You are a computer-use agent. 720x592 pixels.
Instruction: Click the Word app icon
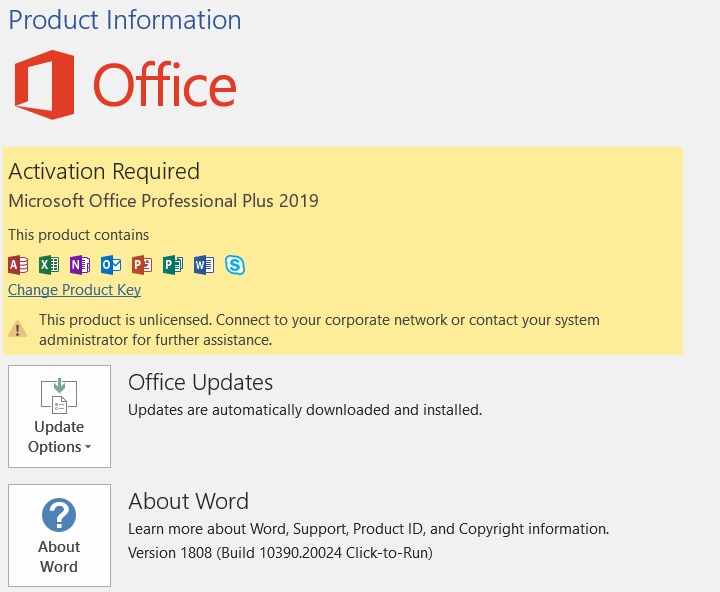coord(204,265)
